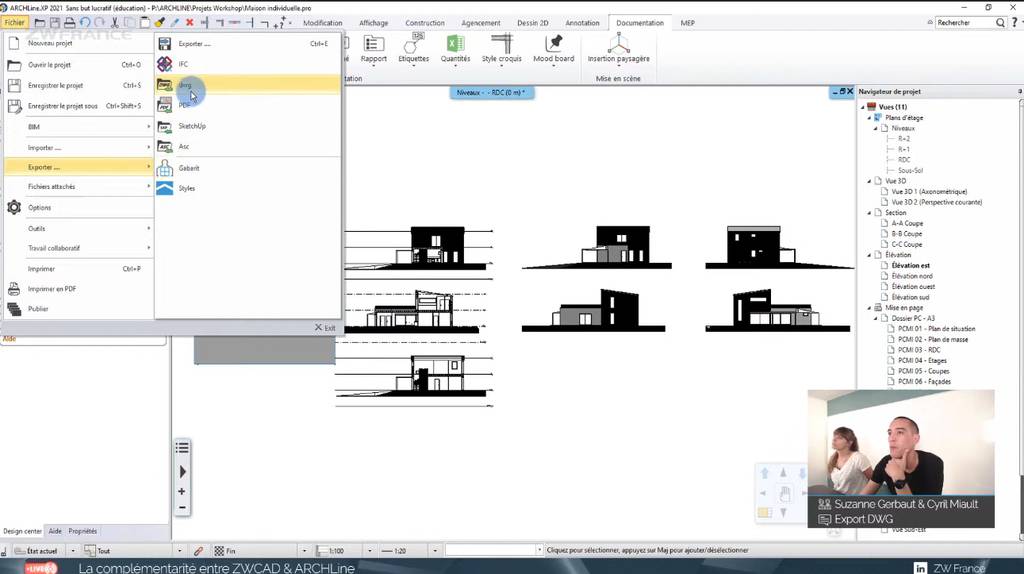1024x574 pixels.
Task: Open the Quantités Excel tool
Action: coord(455,50)
